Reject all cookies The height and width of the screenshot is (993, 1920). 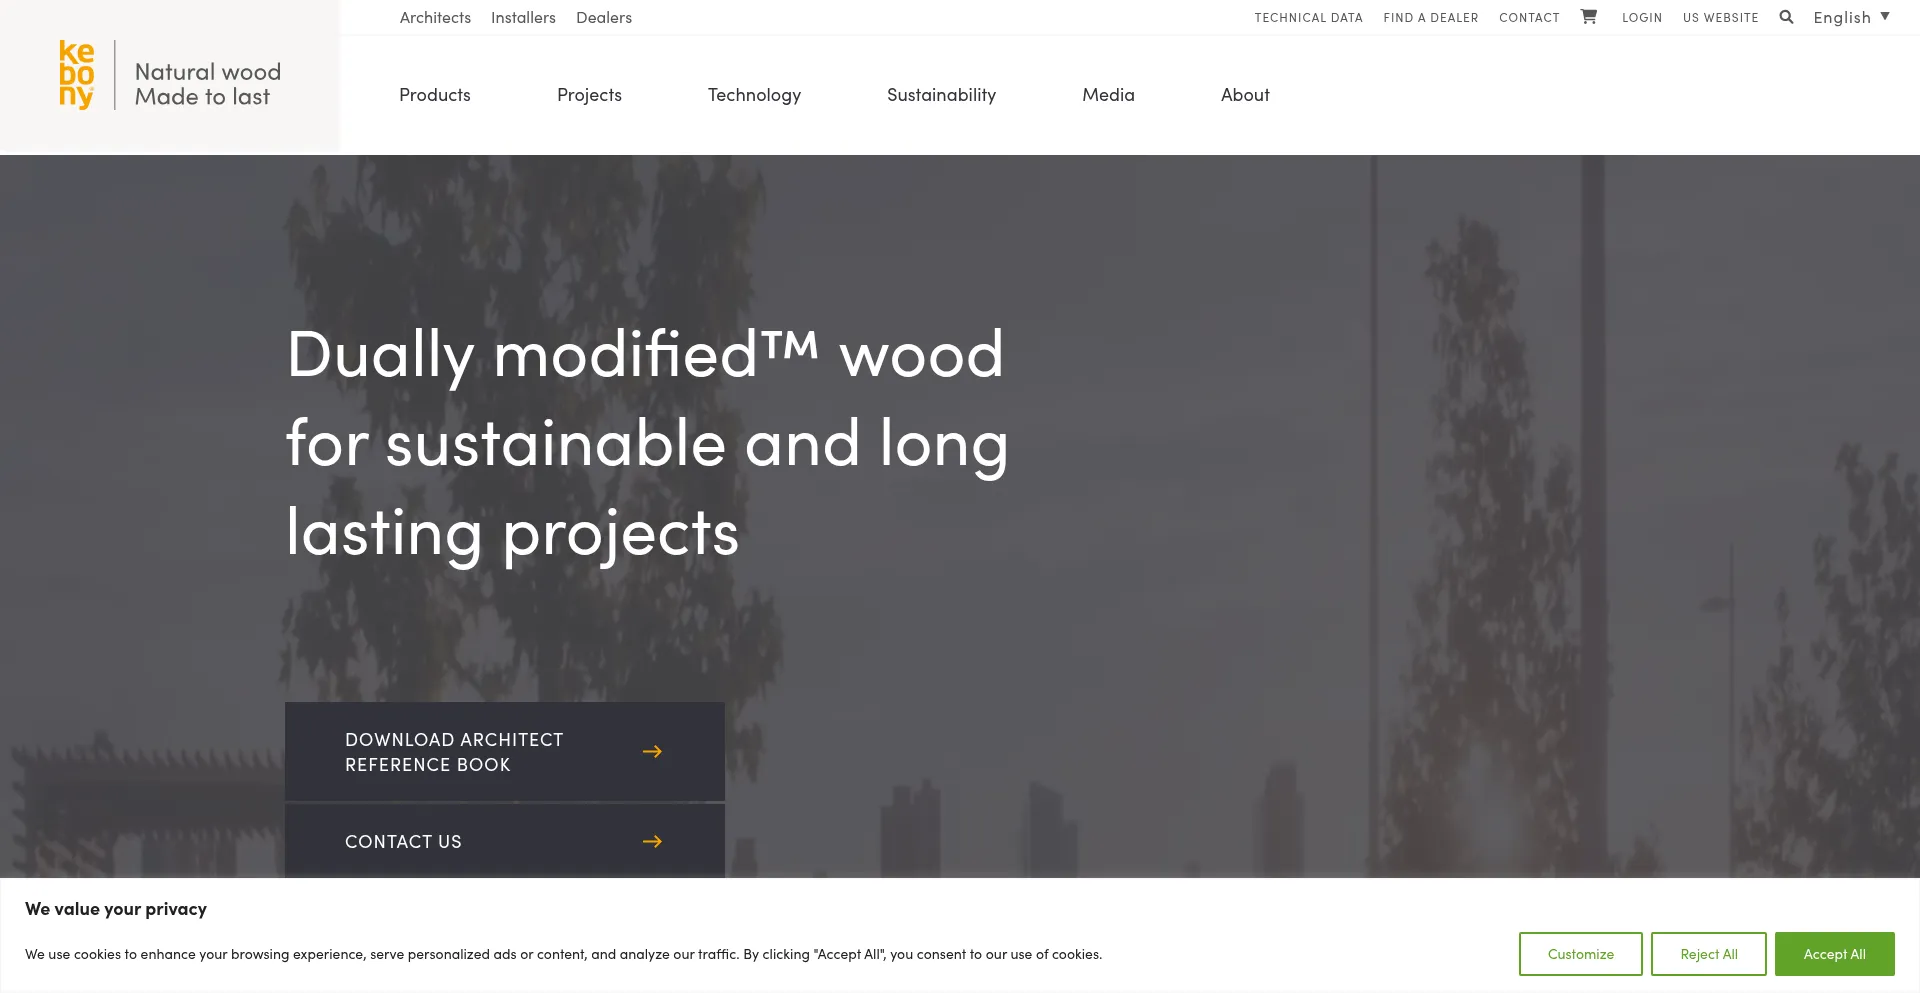tap(1708, 954)
